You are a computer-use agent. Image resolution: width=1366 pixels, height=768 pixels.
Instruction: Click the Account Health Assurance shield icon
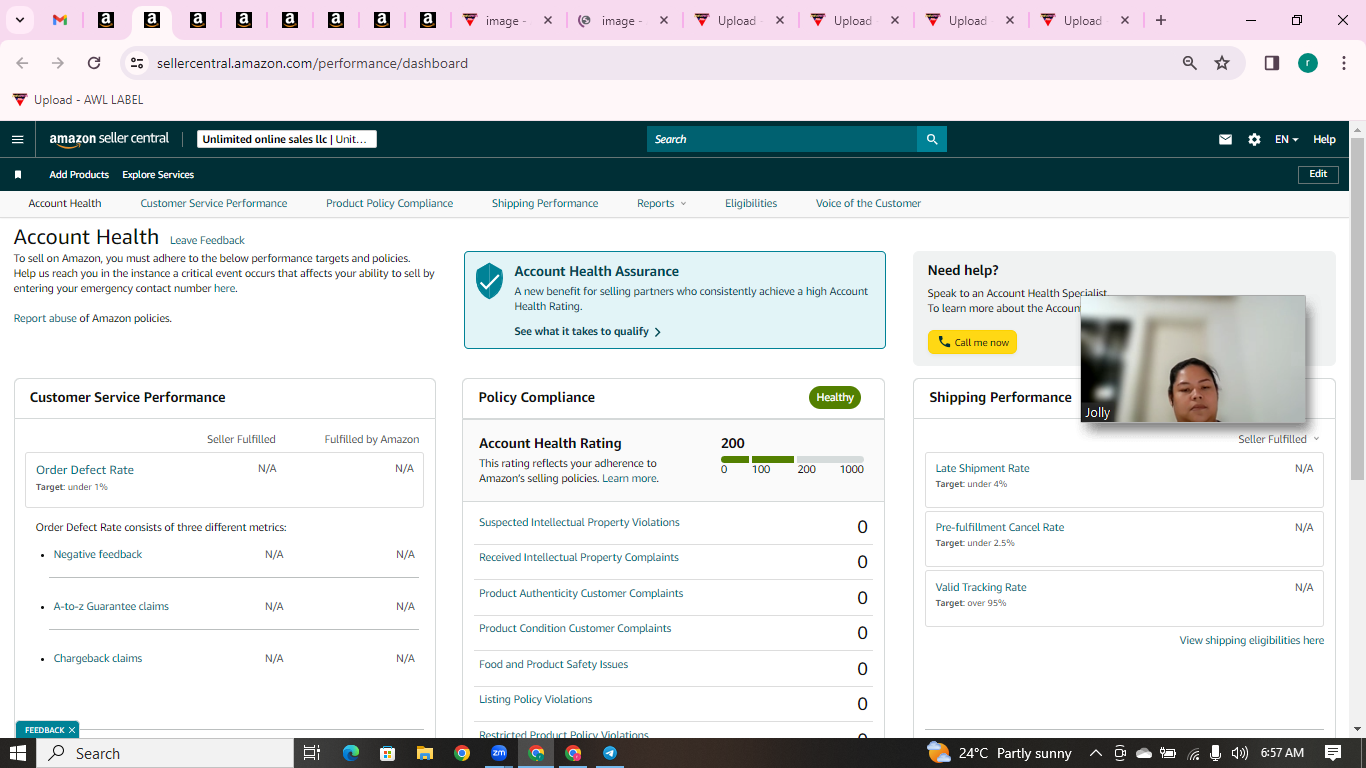click(489, 281)
